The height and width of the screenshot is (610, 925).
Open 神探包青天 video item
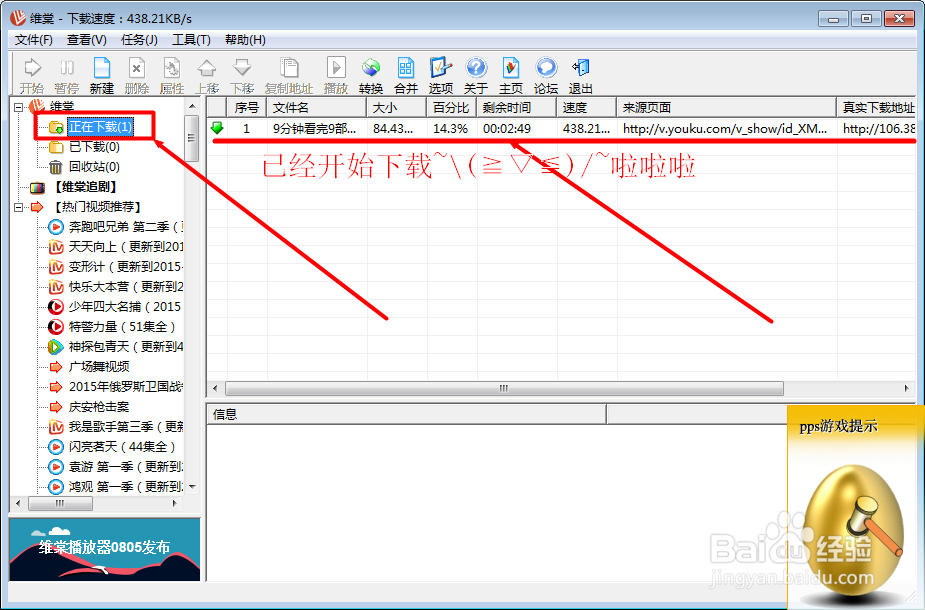point(126,347)
